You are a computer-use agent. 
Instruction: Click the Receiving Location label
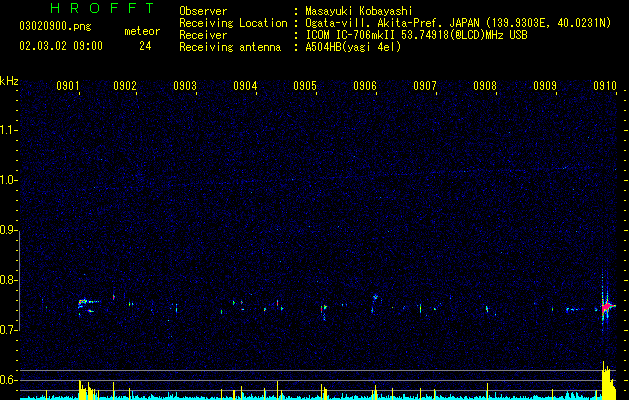[x=233, y=23]
